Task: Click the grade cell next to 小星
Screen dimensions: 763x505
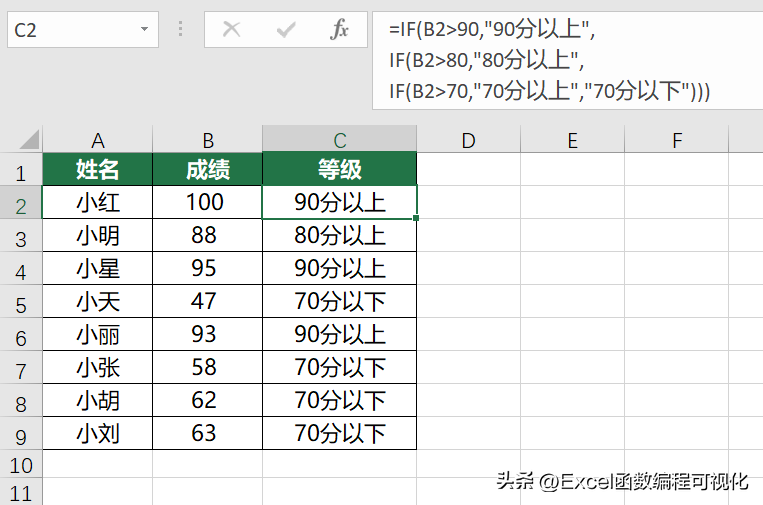Action: point(340,269)
